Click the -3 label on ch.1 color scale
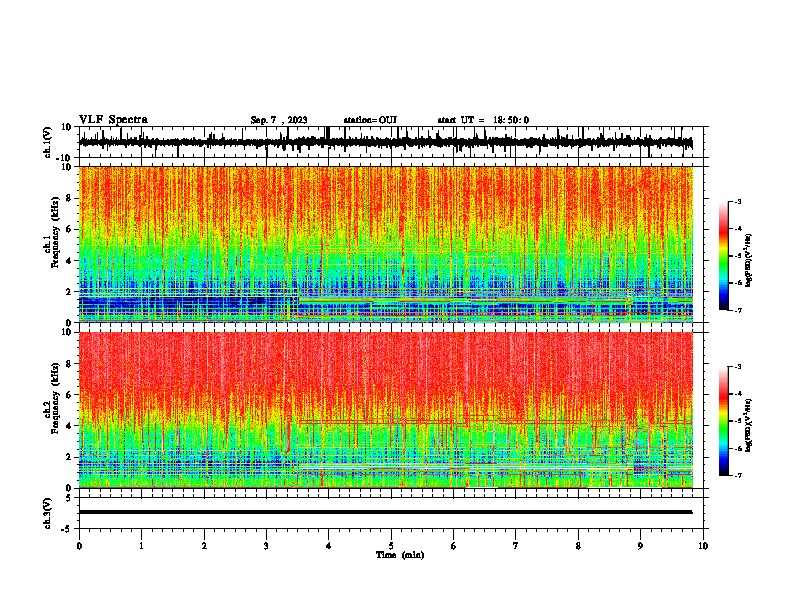792x612 pixels. 738,202
